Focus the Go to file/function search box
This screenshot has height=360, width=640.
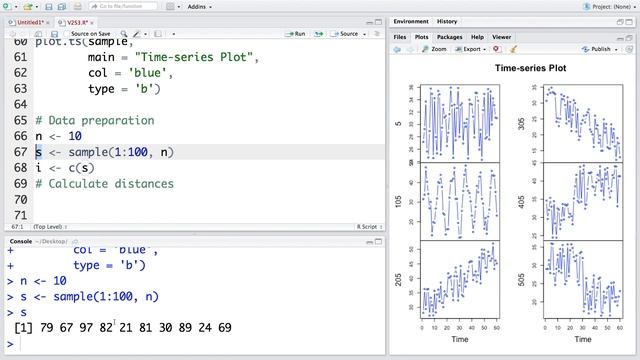coord(123,7)
